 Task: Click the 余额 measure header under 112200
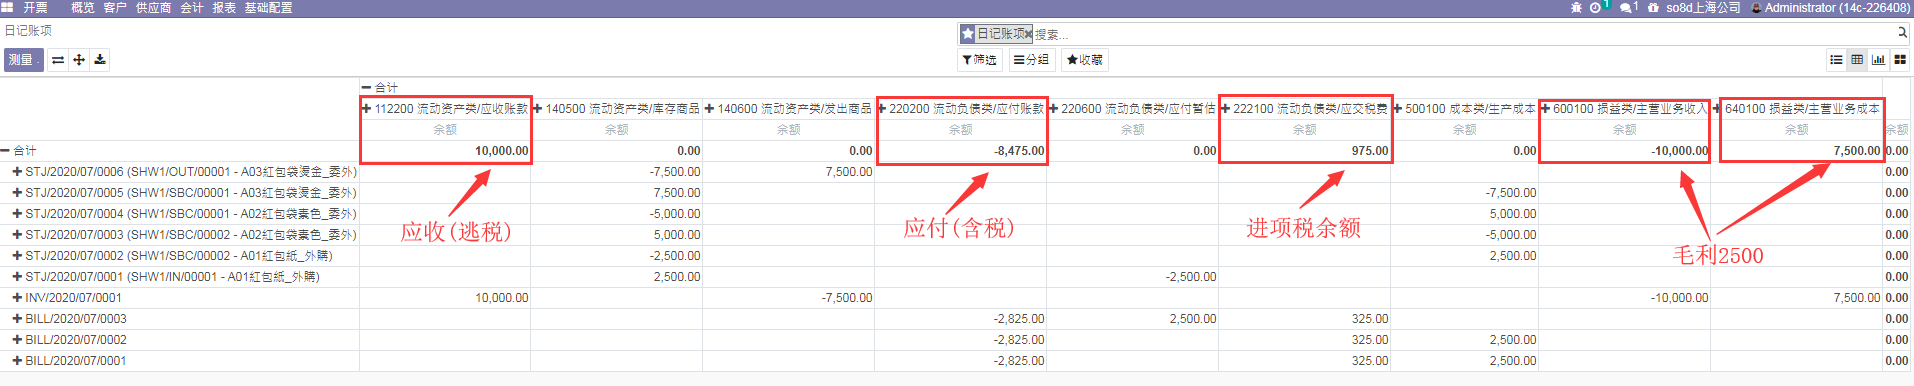[x=445, y=130]
